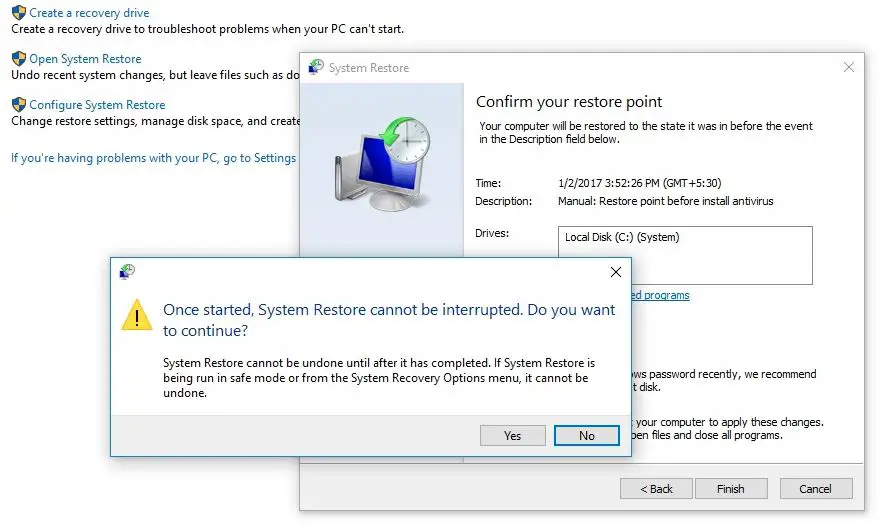Close the System Restore window
The width and height of the screenshot is (888, 528).
point(849,67)
